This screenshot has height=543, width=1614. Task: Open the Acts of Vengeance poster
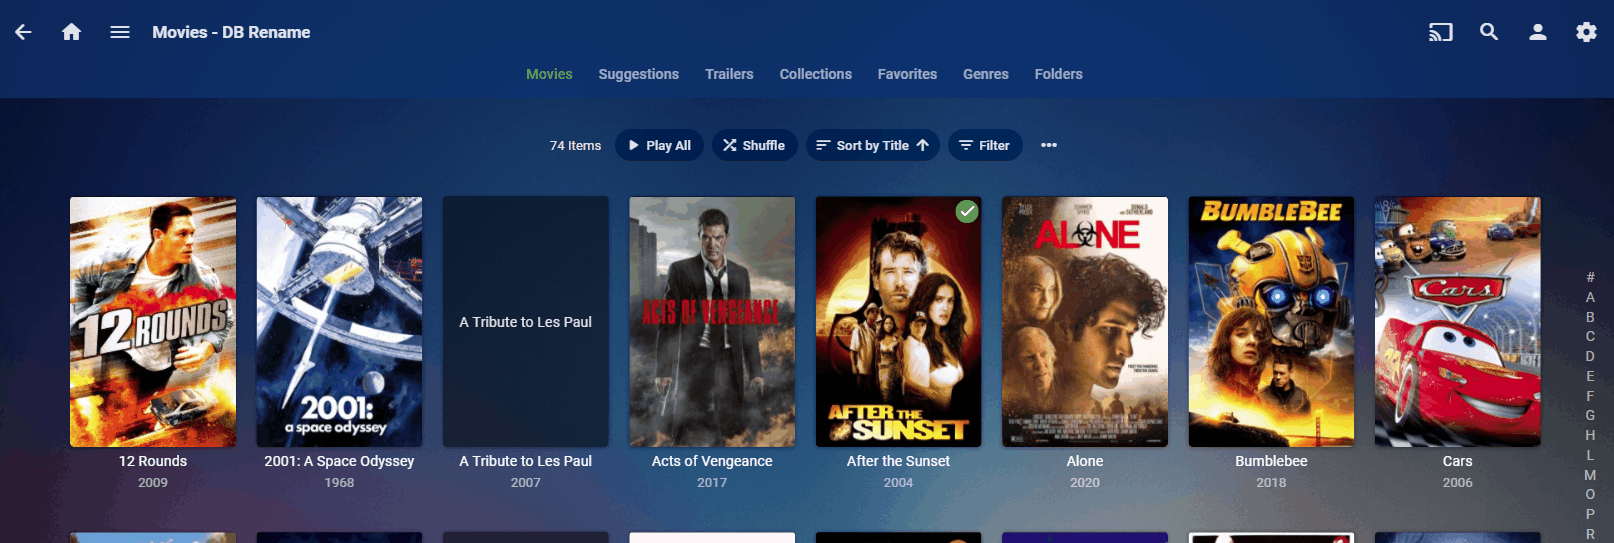pos(712,322)
